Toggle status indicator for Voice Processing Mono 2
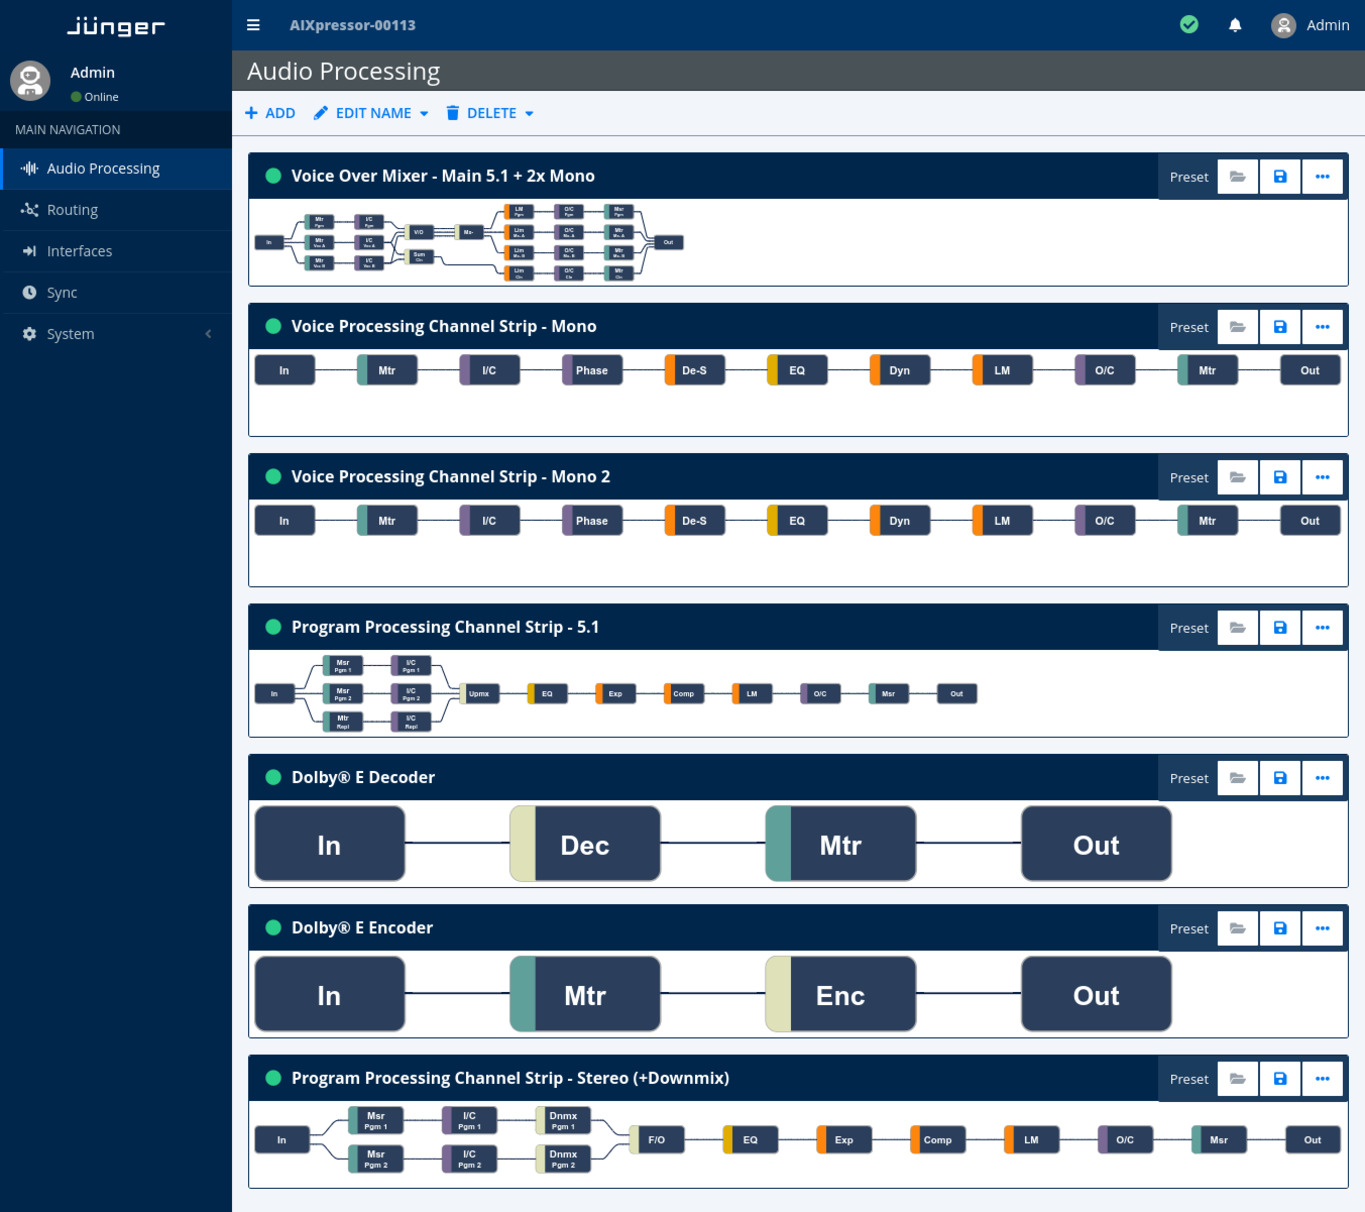 [x=271, y=476]
